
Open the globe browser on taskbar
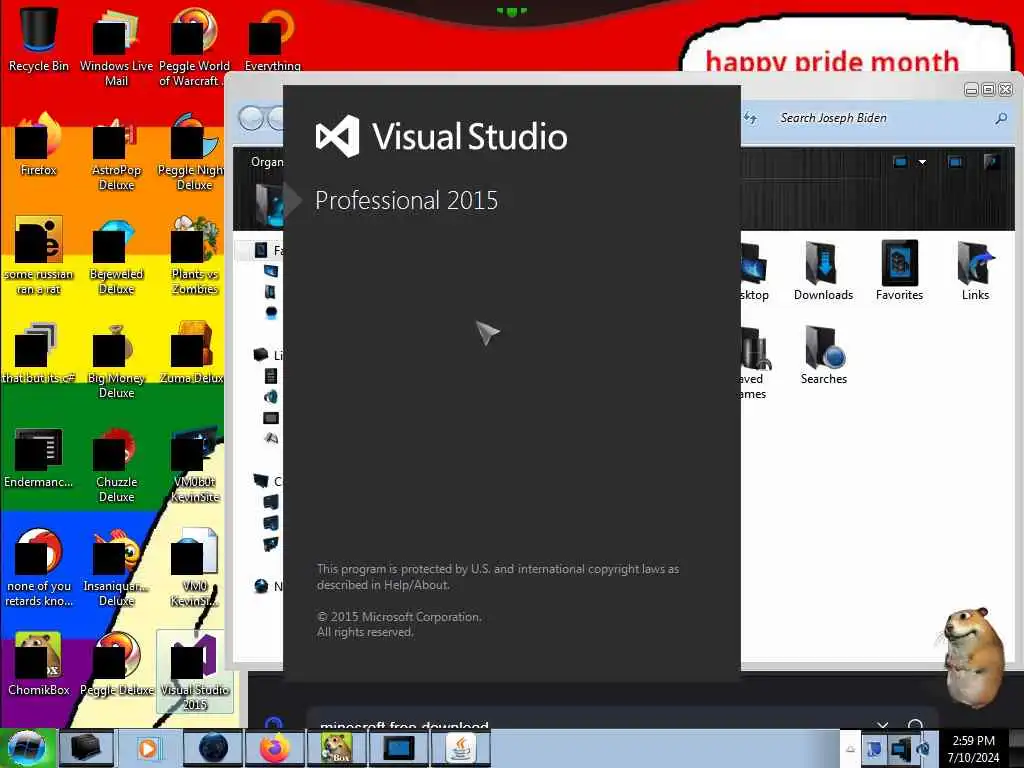[x=213, y=748]
